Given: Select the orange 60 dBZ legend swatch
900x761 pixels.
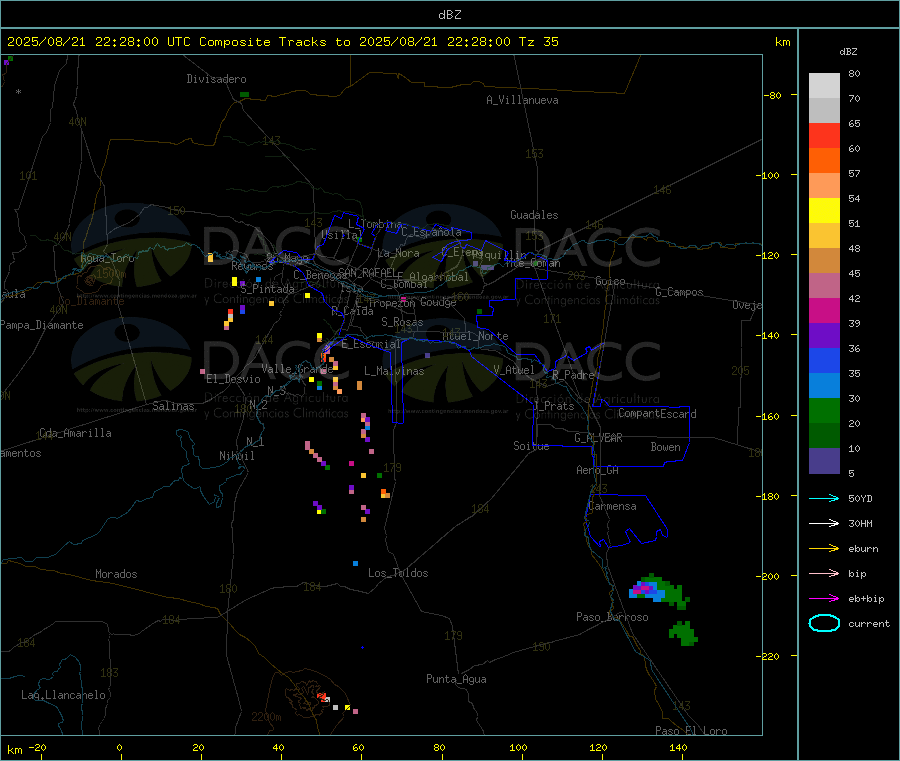Looking at the screenshot, I should [824, 161].
